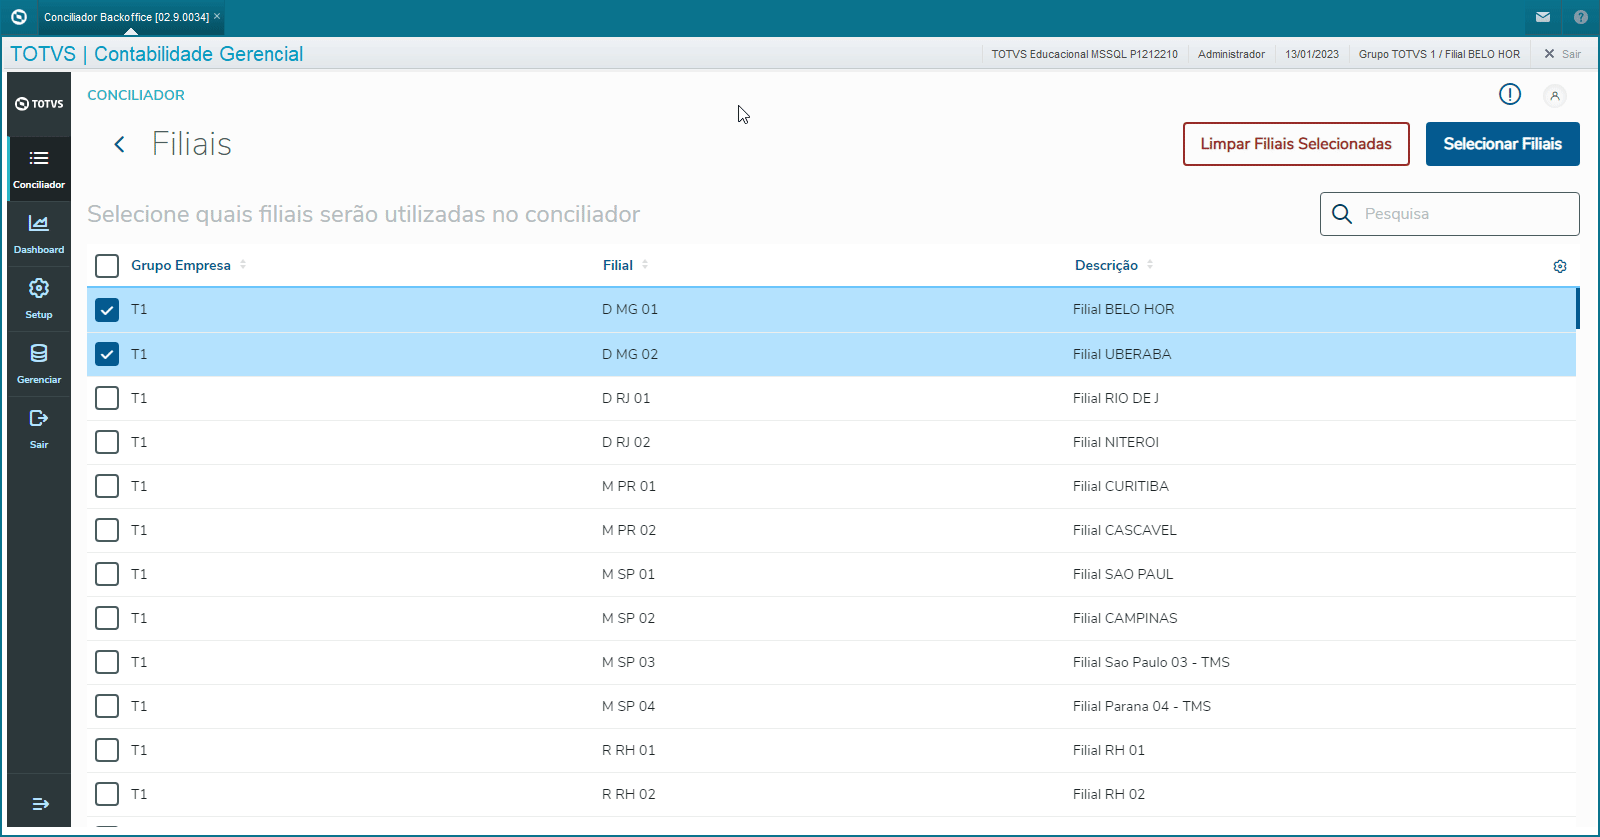This screenshot has height=837, width=1600.
Task: Click the TOTVS app logo in title bar
Action: [18, 17]
